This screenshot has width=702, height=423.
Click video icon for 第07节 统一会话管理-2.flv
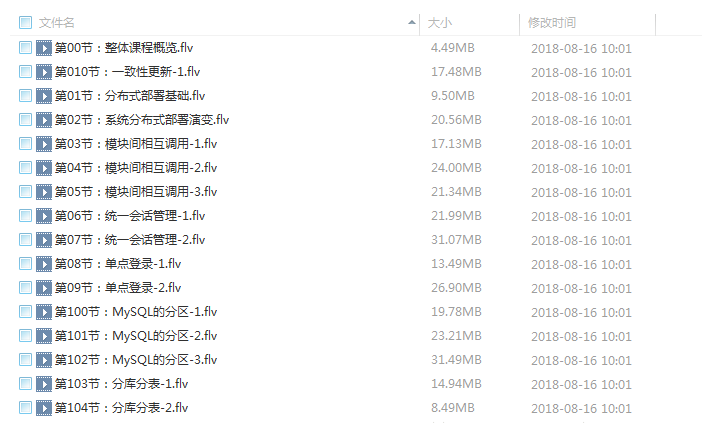pyautogui.click(x=44, y=239)
